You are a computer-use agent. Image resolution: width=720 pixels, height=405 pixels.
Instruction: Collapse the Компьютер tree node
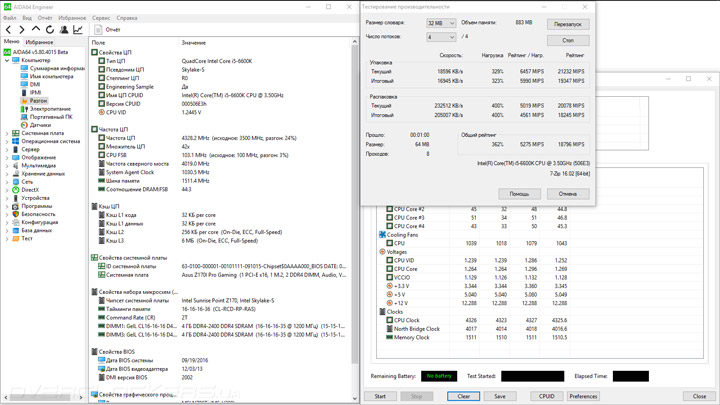pos(7,60)
